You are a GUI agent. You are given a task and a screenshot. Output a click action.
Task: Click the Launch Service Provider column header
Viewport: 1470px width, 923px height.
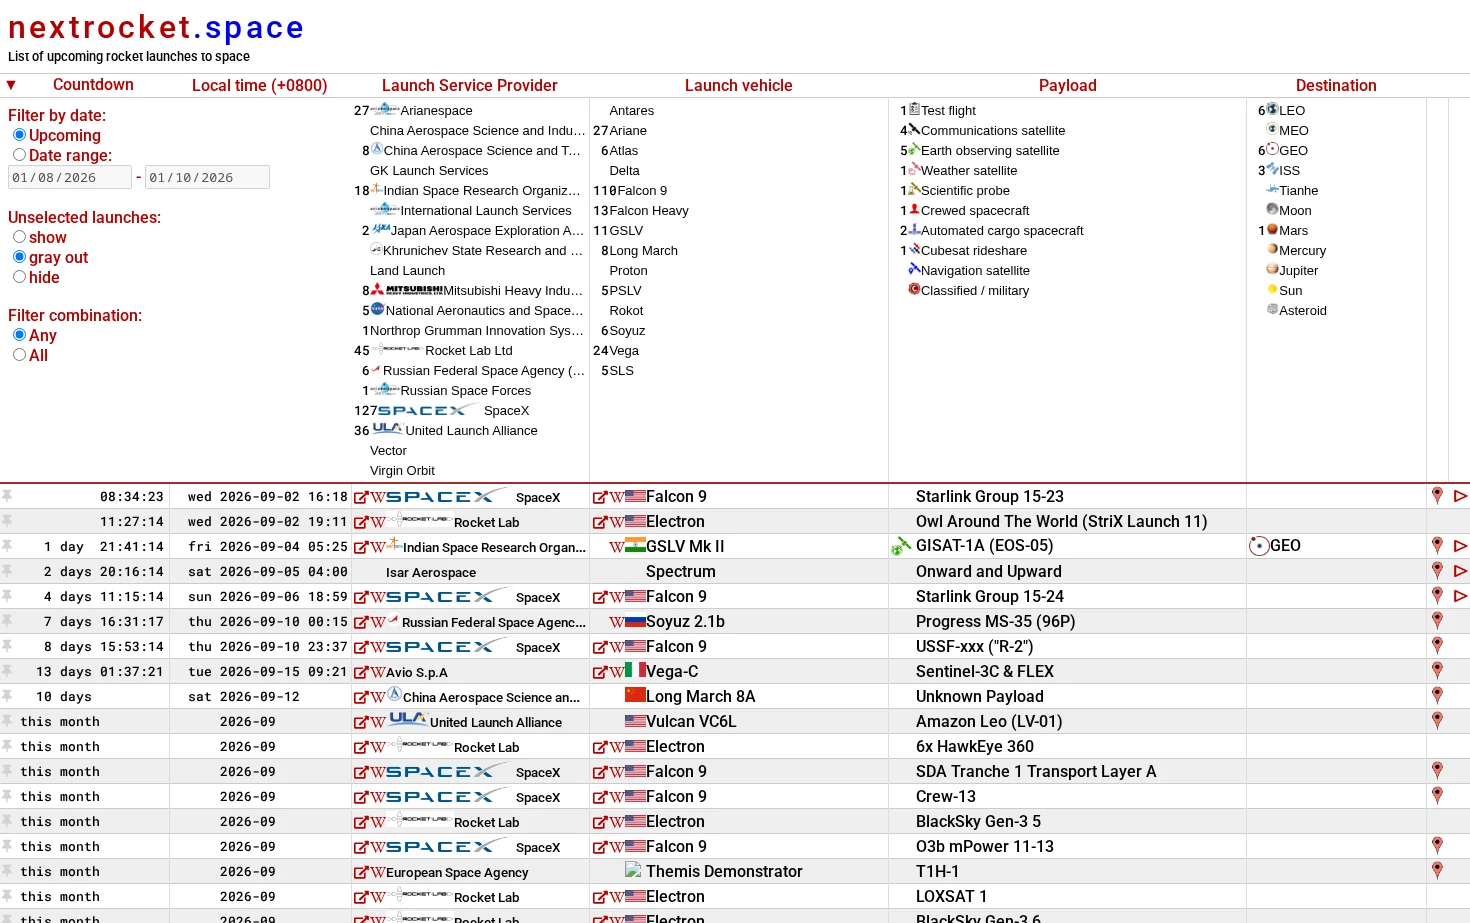(x=470, y=85)
